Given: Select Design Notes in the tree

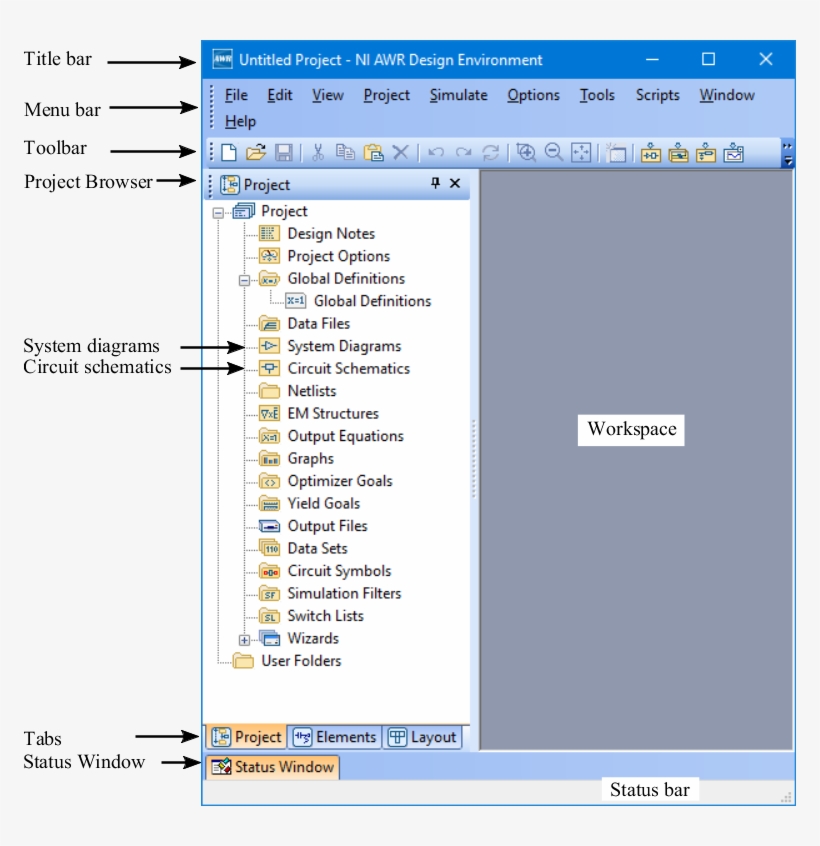Looking at the screenshot, I should coord(317,234).
